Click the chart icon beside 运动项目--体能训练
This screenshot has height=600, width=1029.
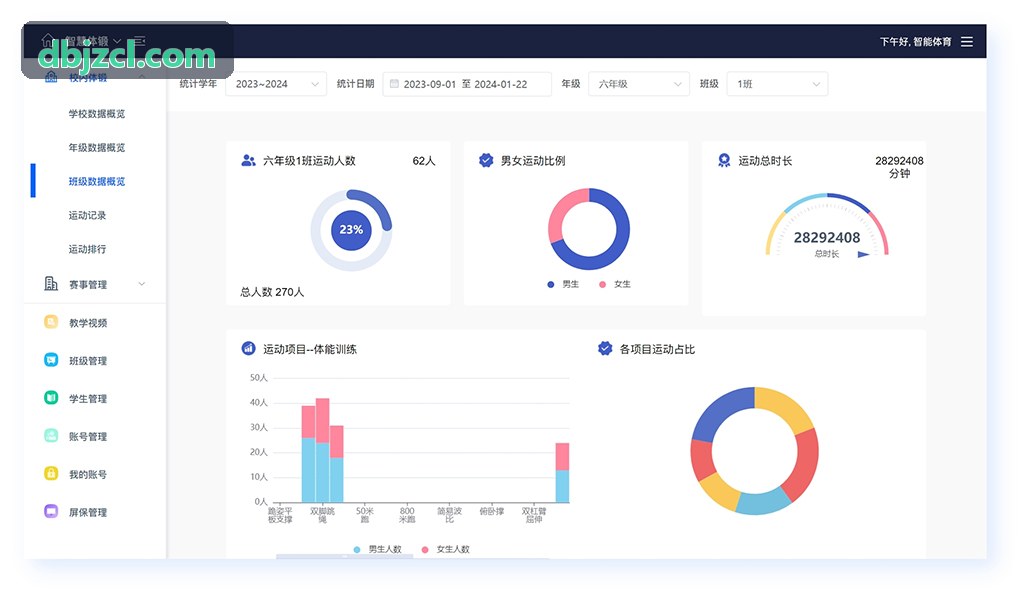pyautogui.click(x=248, y=349)
